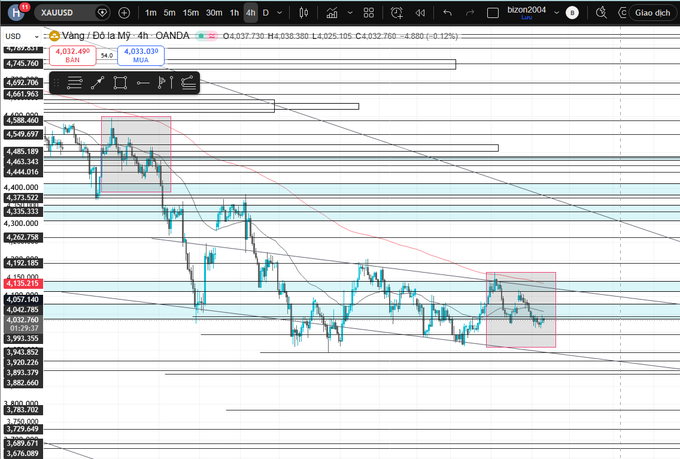The image size is (680, 459).
Task: Click the 4,588.460 price label
Action: pos(23,120)
